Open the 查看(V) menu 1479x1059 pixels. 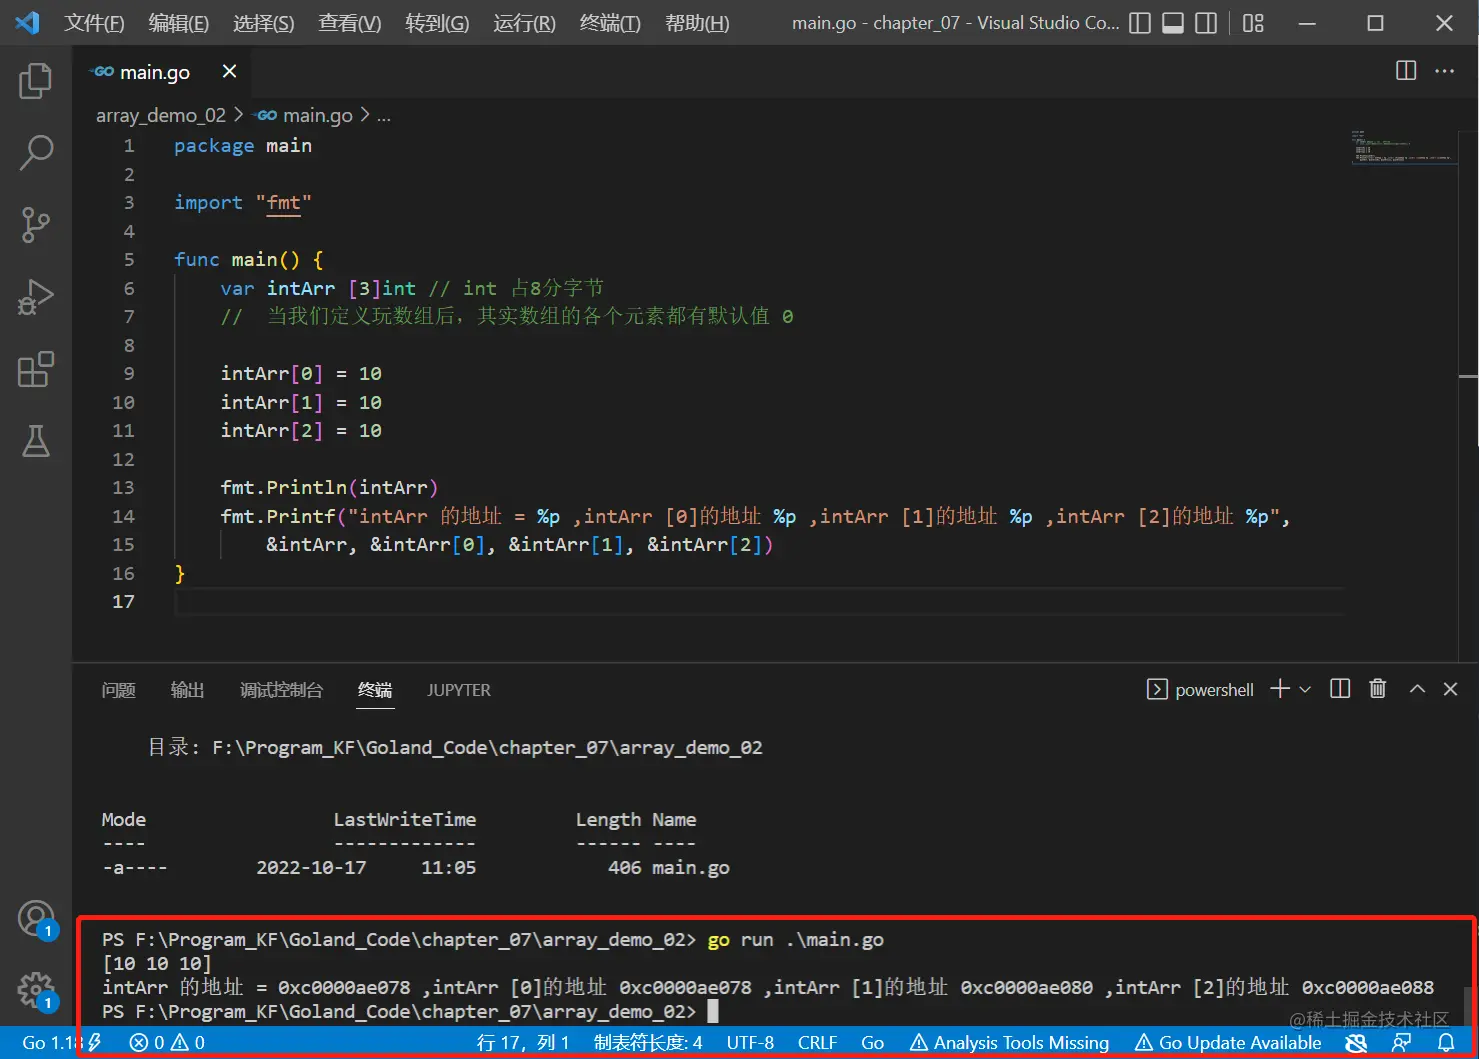coord(349,23)
